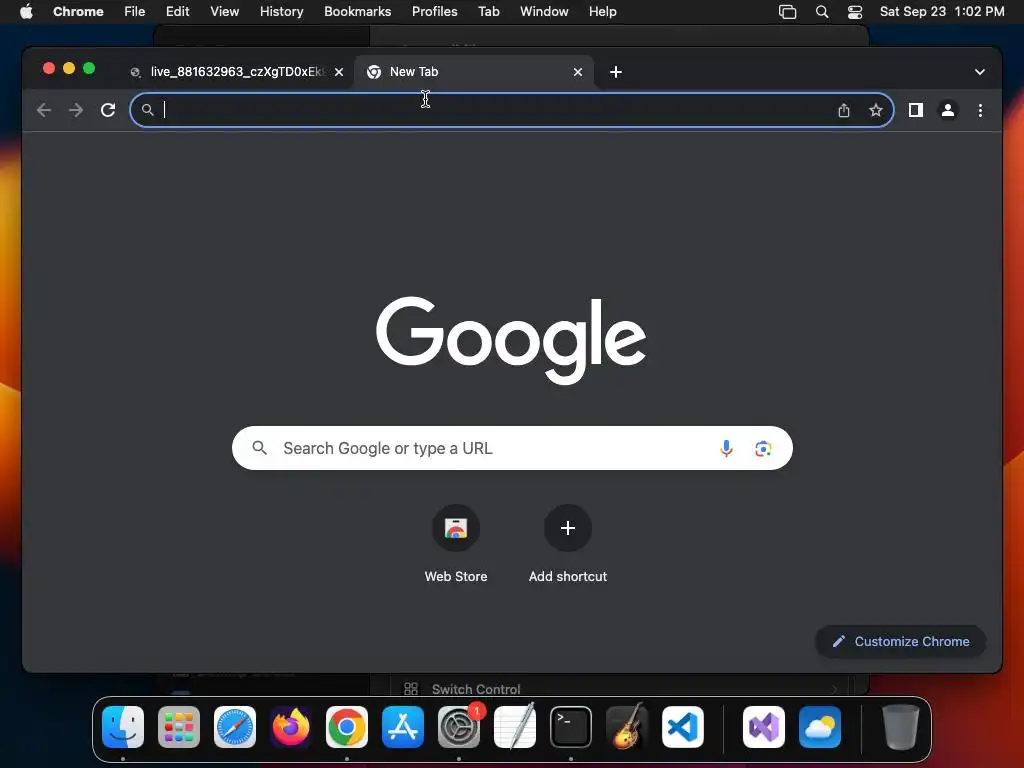The width and height of the screenshot is (1024, 768).
Task: Open the History menu
Action: (281, 12)
